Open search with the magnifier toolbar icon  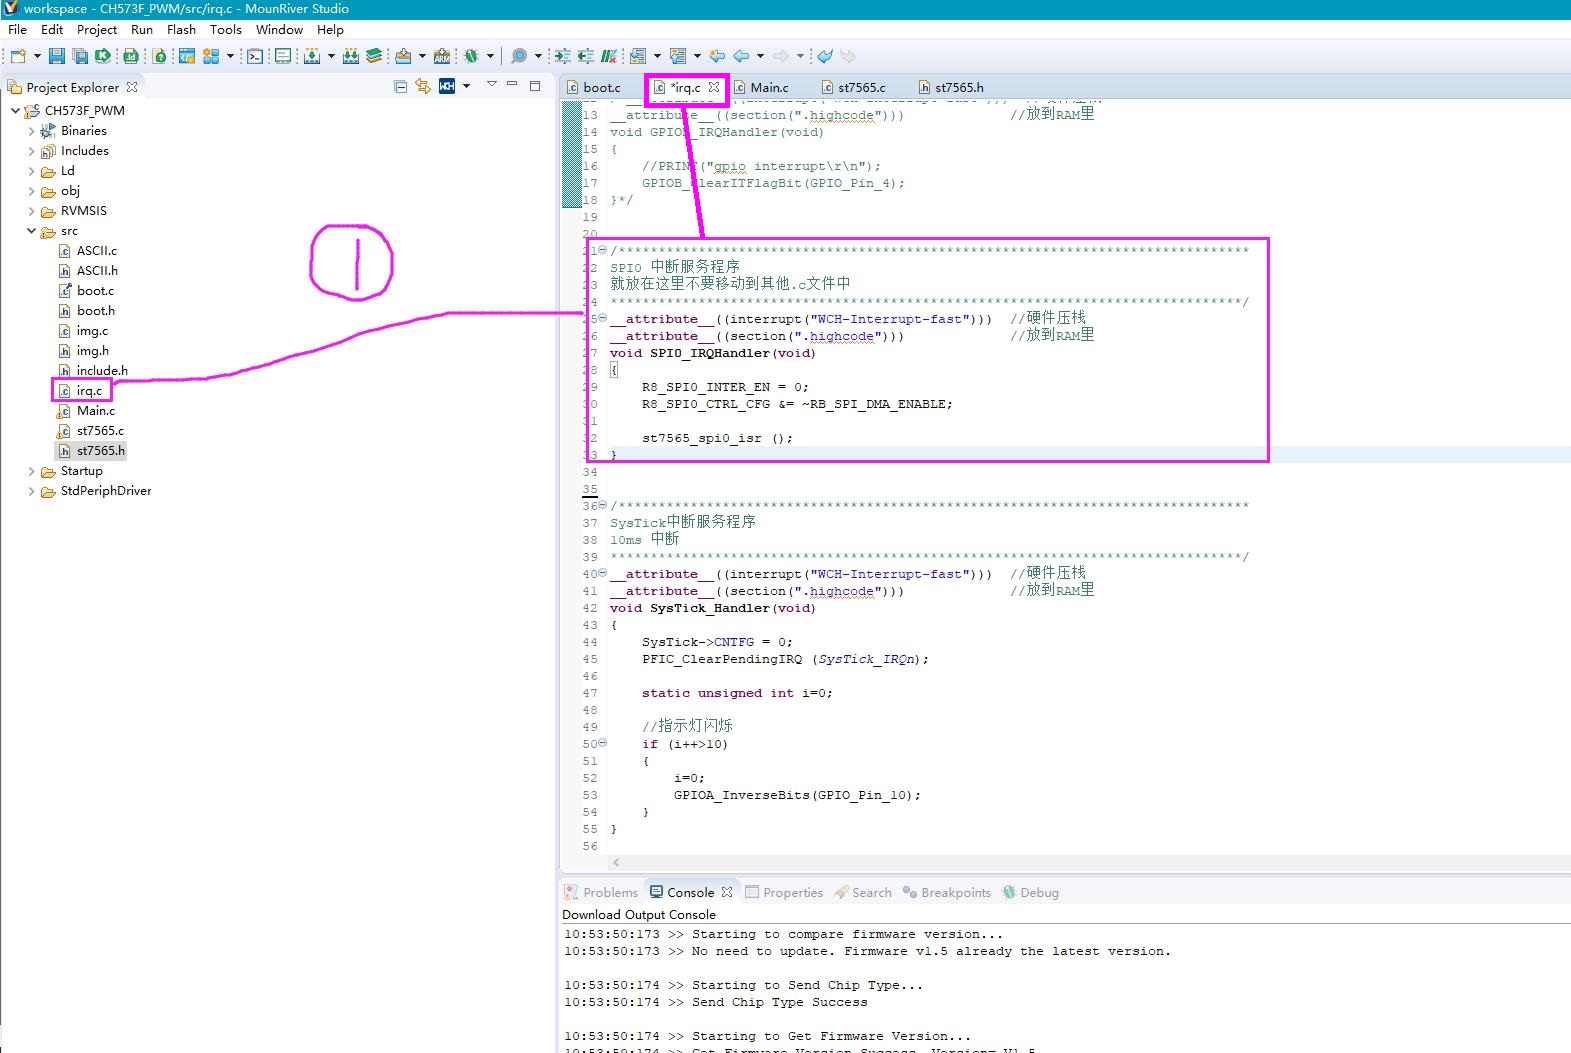click(519, 56)
